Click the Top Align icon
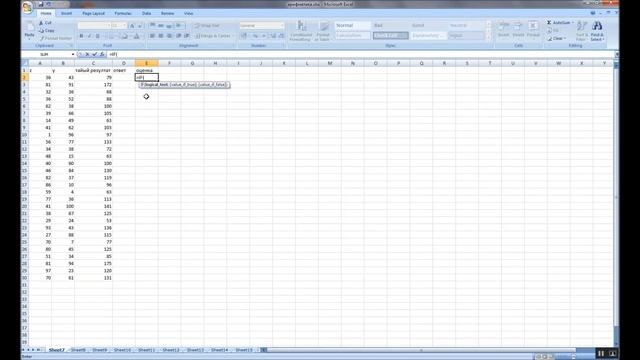 [x=153, y=25]
